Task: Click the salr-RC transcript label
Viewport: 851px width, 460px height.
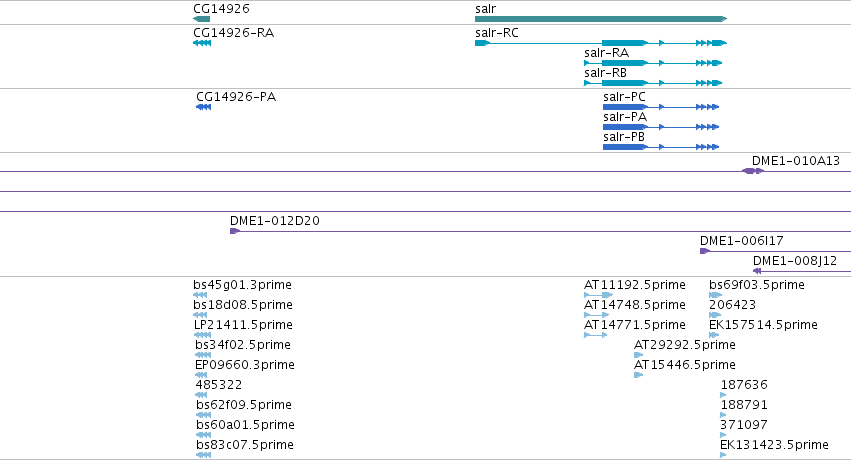Action: click(497, 33)
